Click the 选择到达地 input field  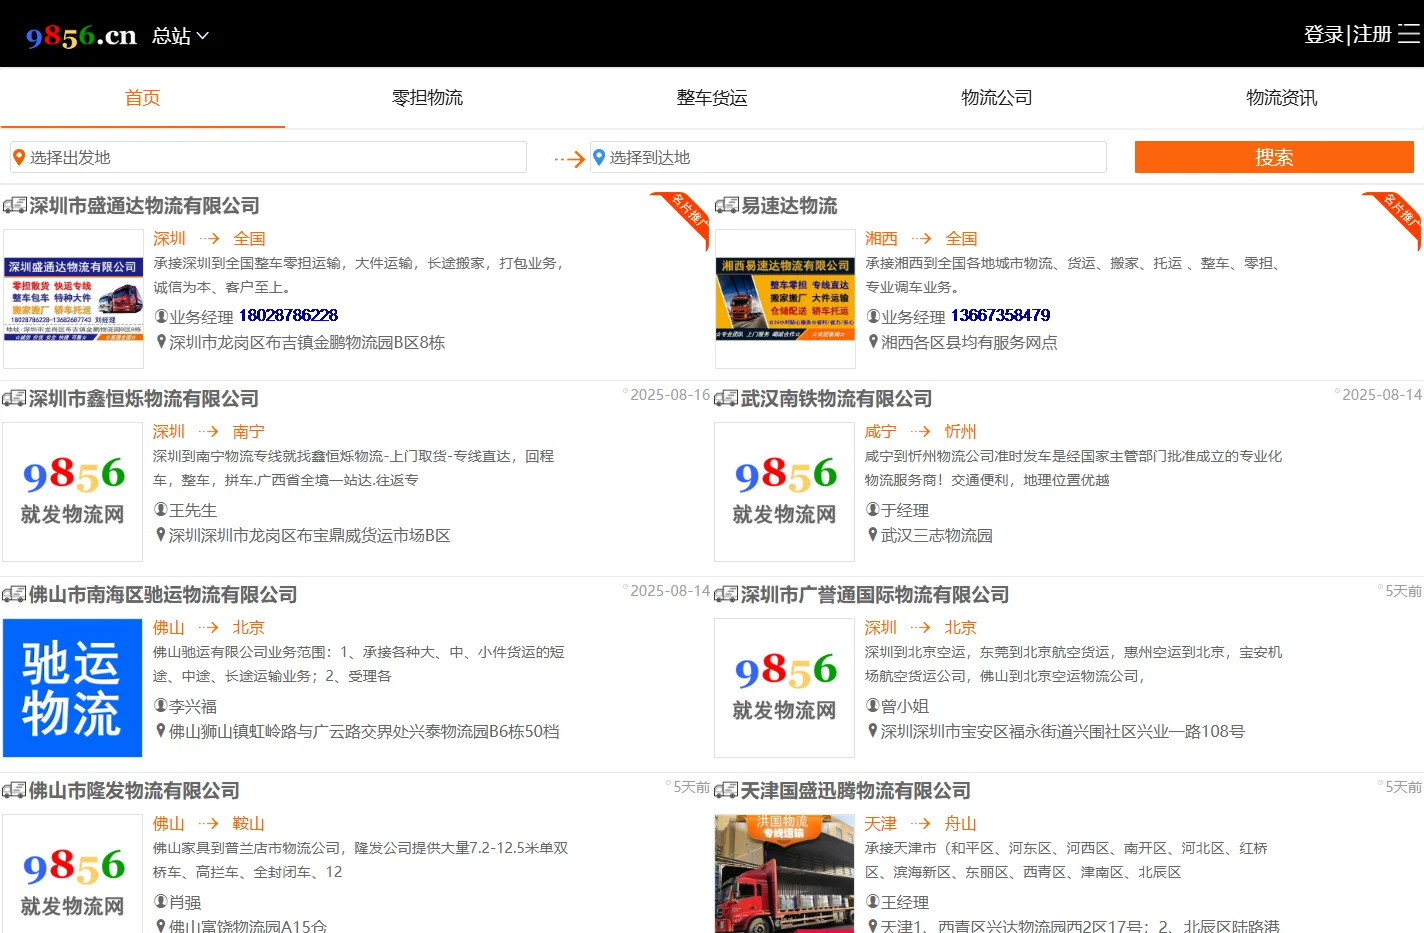(x=848, y=157)
